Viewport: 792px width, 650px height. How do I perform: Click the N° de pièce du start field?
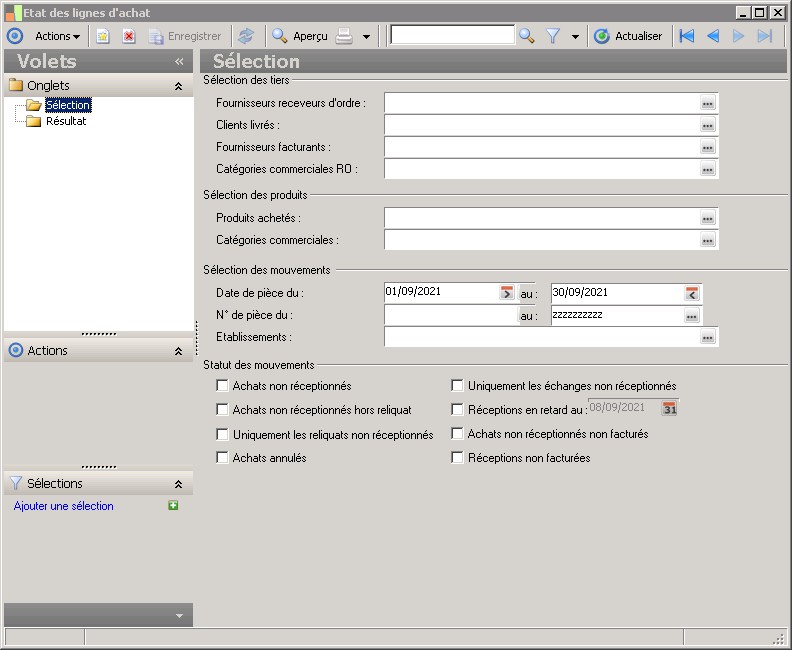click(451, 315)
